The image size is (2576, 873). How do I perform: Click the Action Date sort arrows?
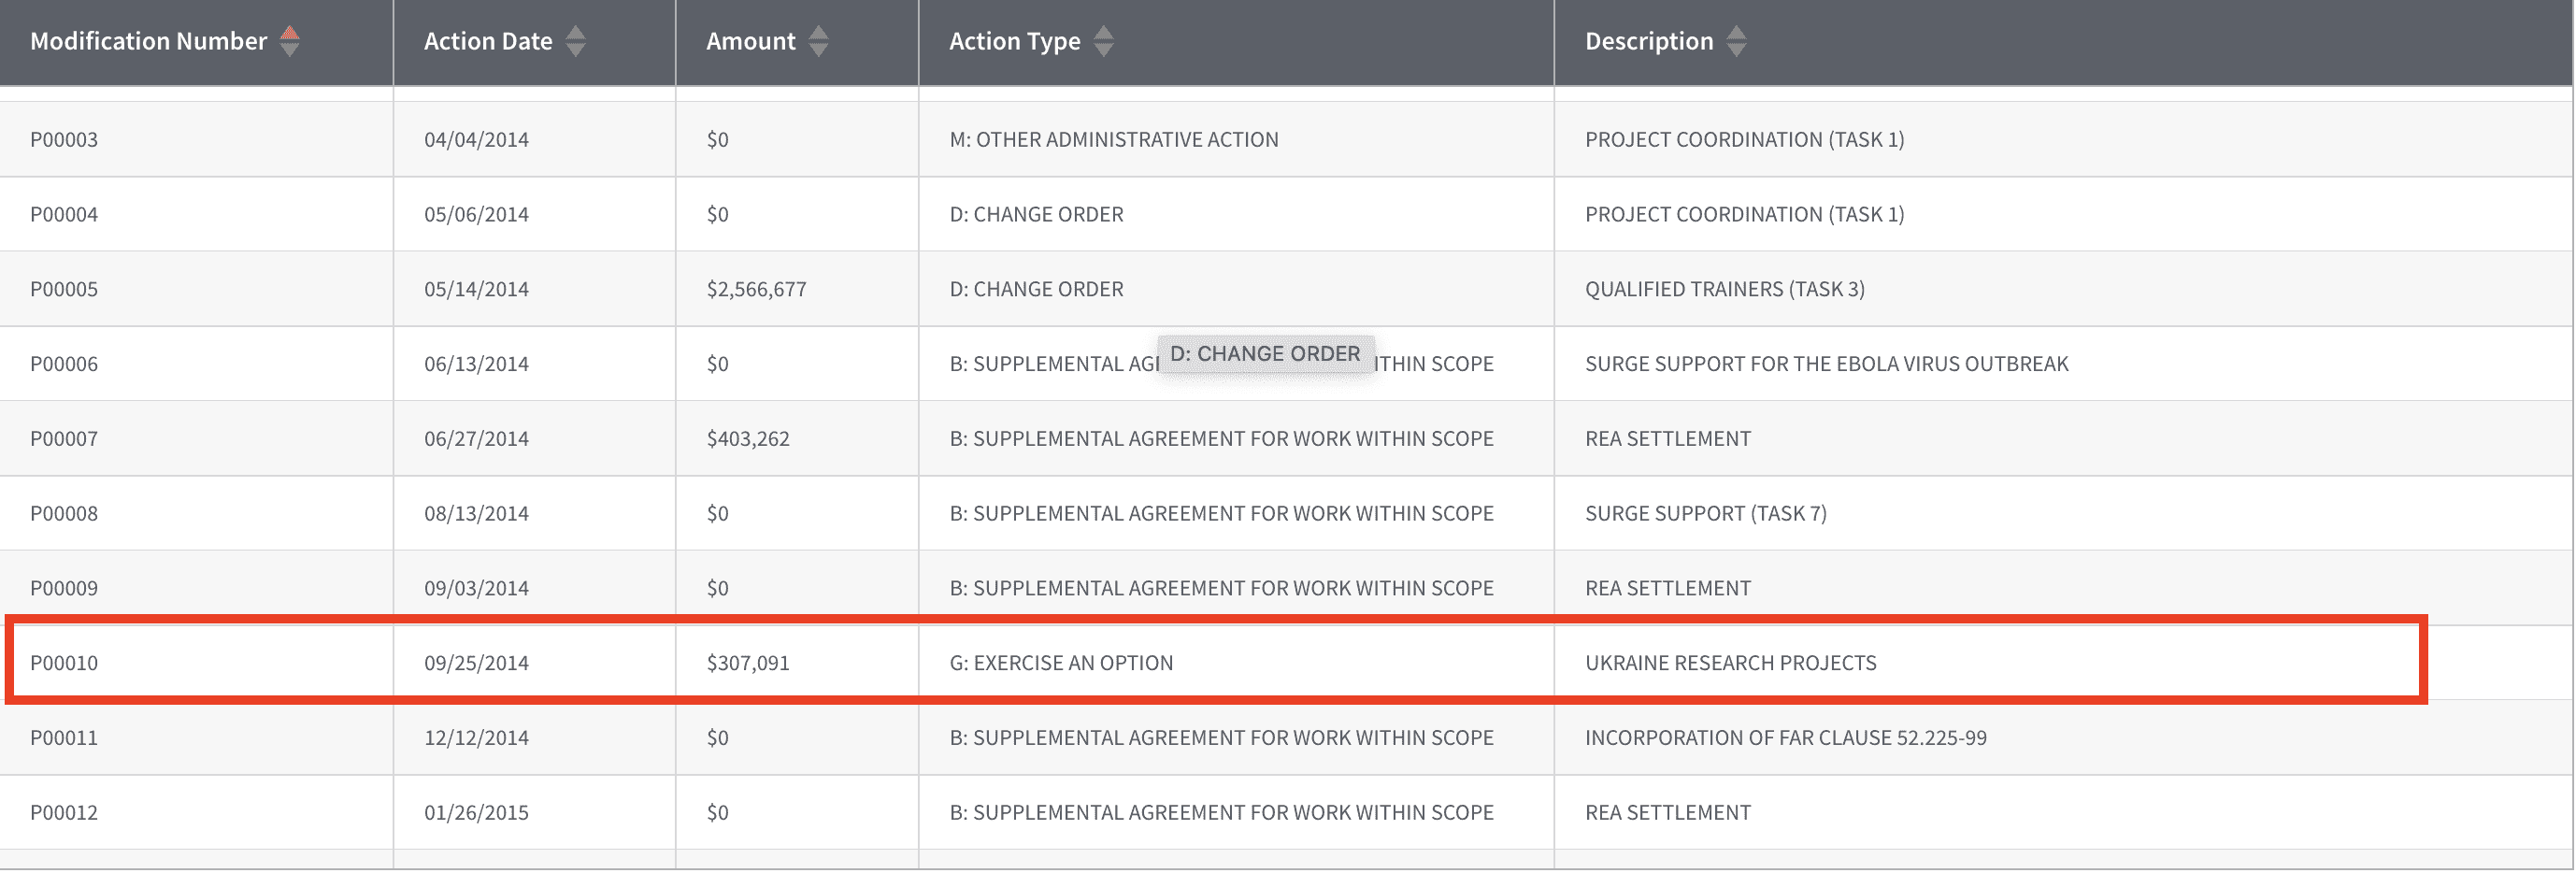click(x=575, y=41)
